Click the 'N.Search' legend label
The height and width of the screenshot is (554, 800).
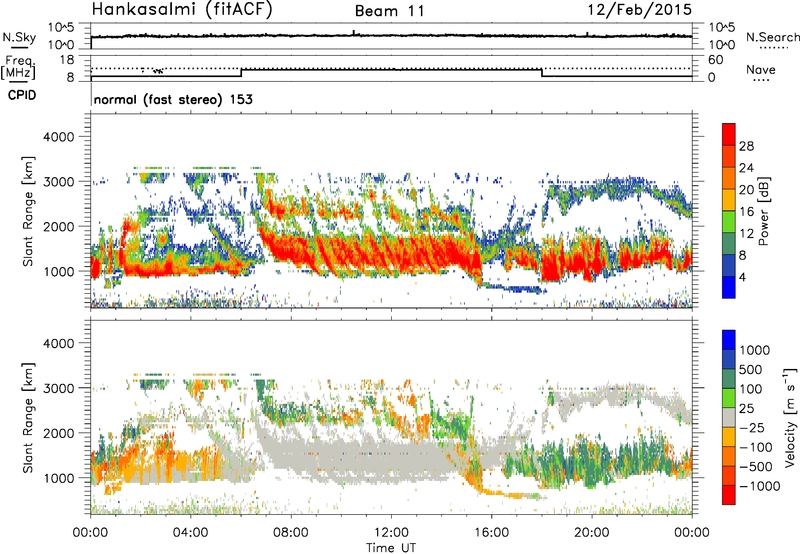point(773,37)
